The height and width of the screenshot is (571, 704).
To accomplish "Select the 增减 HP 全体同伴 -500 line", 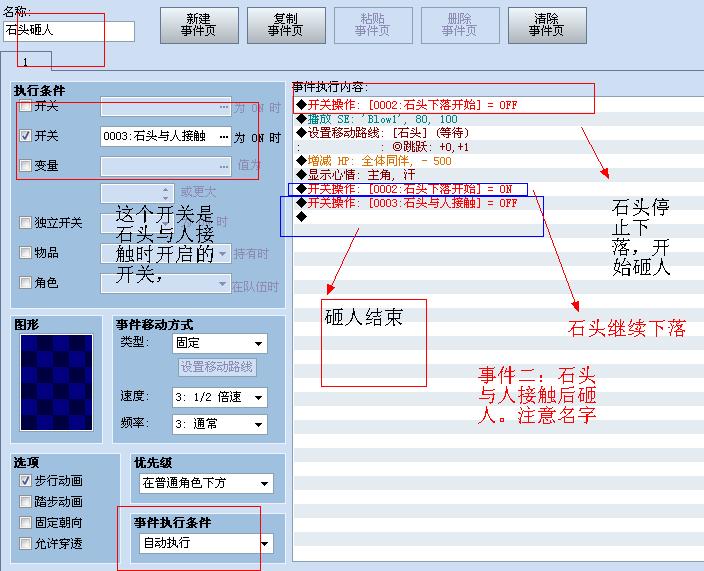I will point(498,161).
